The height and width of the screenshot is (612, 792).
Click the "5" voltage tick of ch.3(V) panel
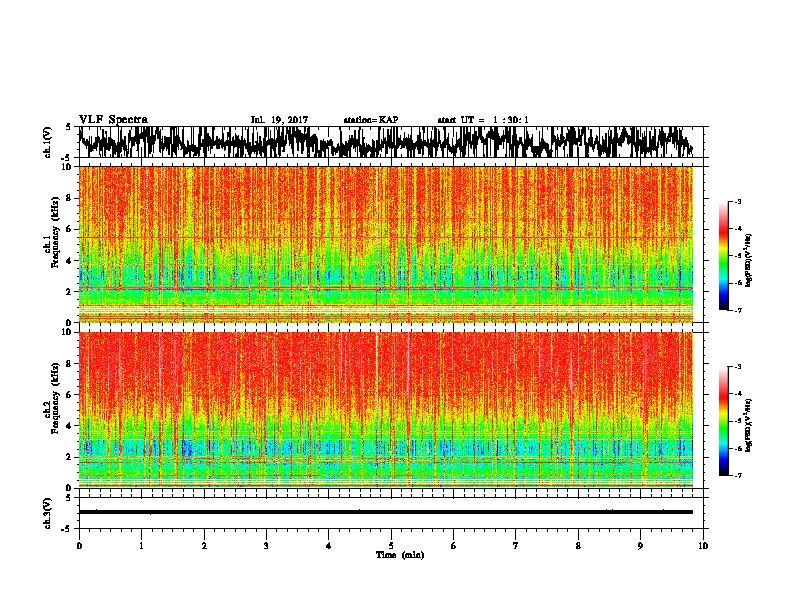pos(68,498)
